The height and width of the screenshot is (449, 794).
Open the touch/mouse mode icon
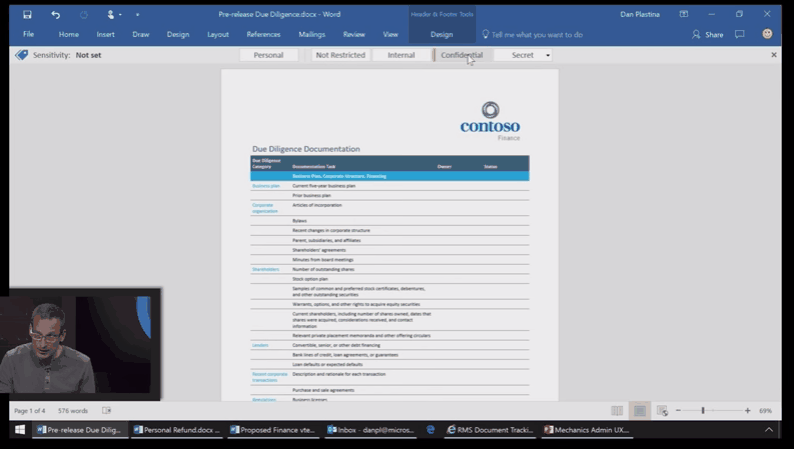click(x=110, y=15)
